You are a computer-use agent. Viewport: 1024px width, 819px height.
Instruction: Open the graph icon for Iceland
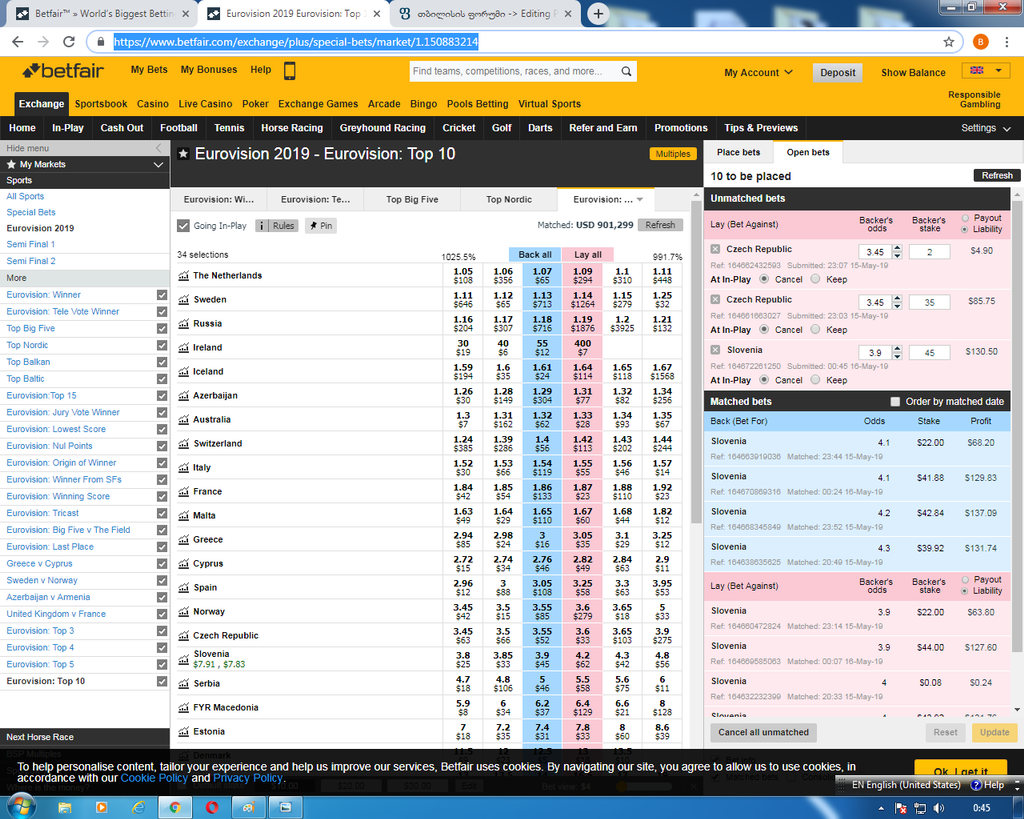tap(184, 372)
